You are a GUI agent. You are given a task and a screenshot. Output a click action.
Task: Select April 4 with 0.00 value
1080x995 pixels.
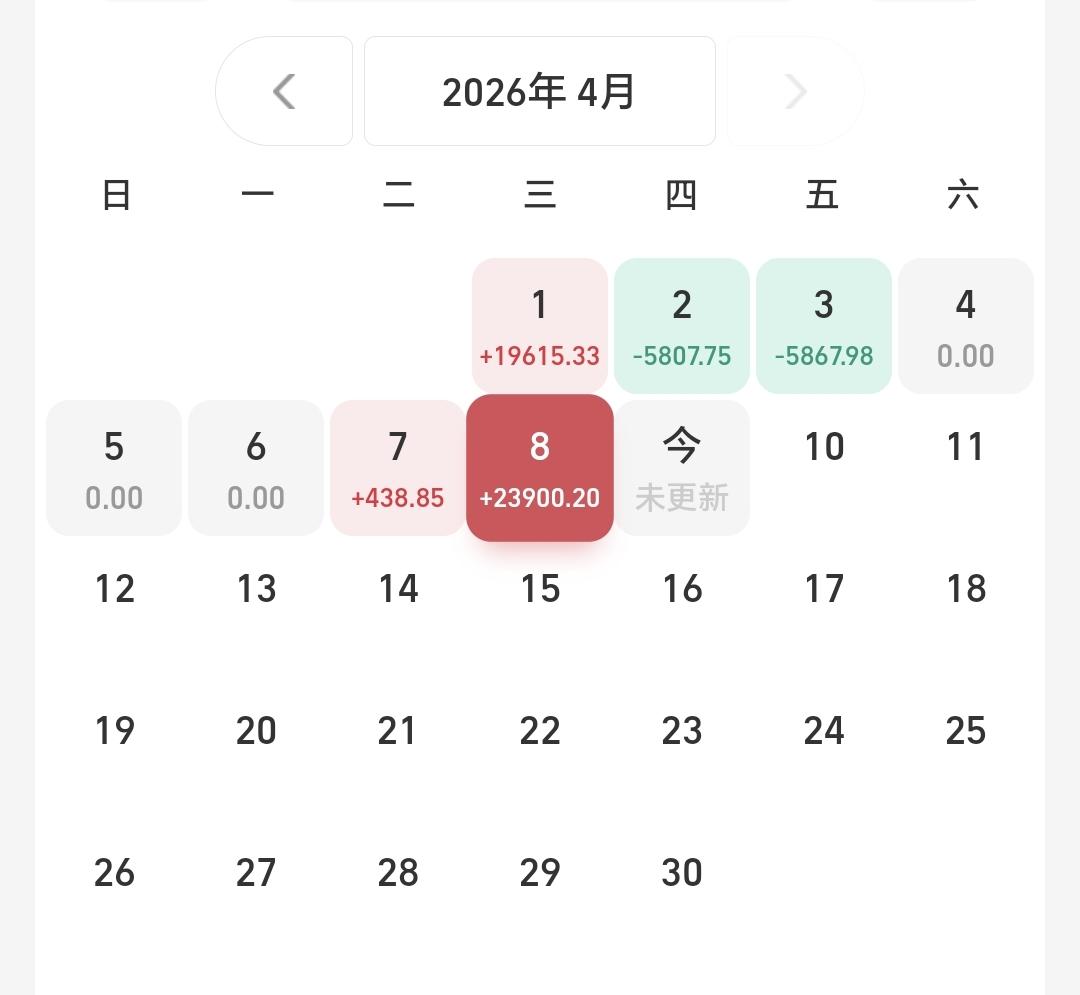pos(965,326)
